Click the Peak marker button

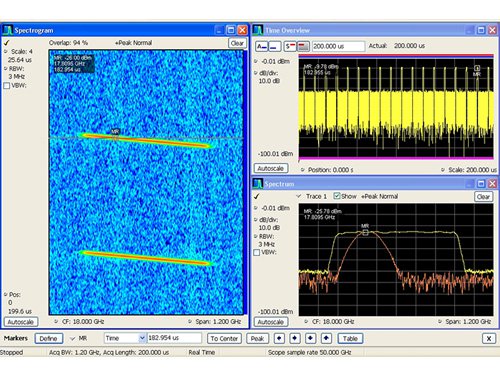[257, 338]
